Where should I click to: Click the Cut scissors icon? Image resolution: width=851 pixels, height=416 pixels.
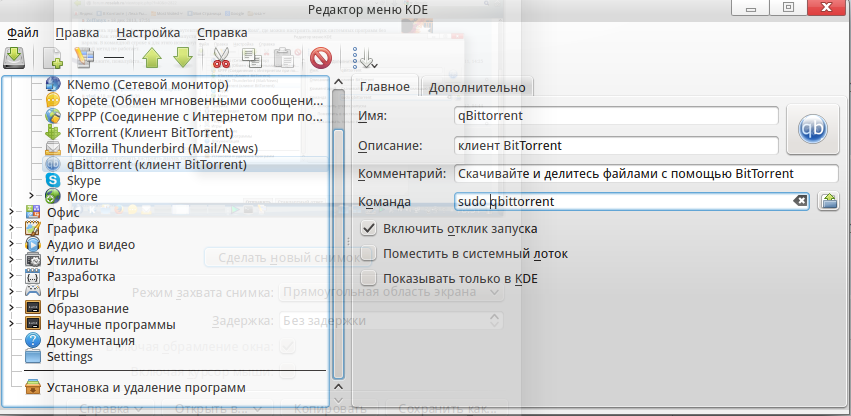click(x=221, y=57)
